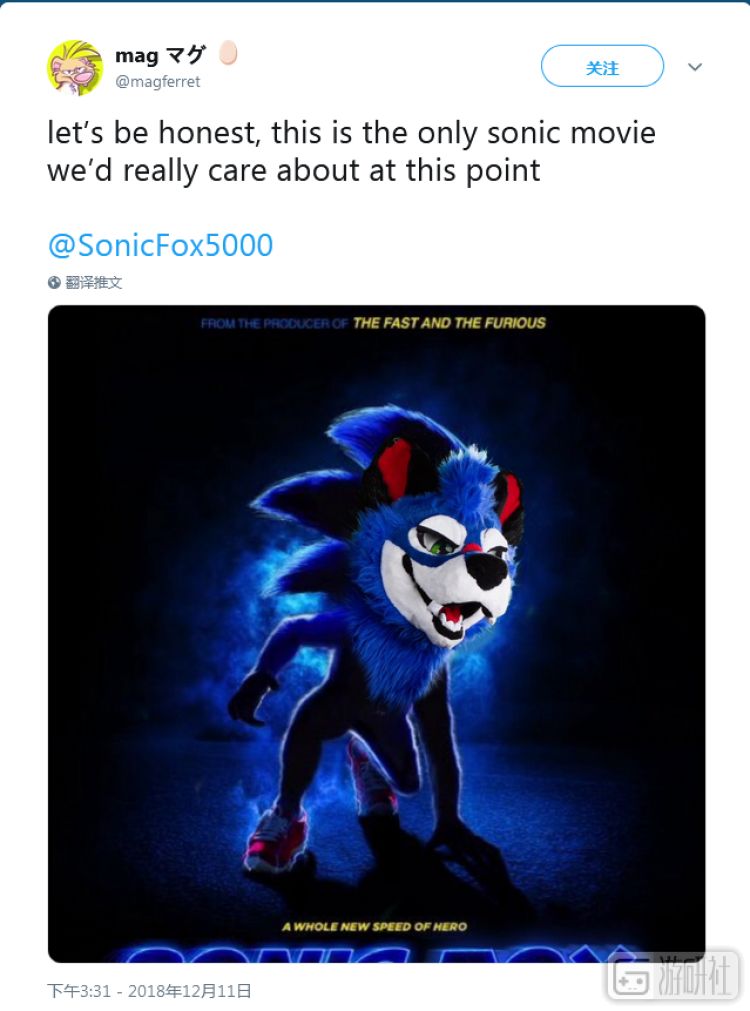
Task: Click the 游研社 gamepad watermark logo
Action: 630,979
